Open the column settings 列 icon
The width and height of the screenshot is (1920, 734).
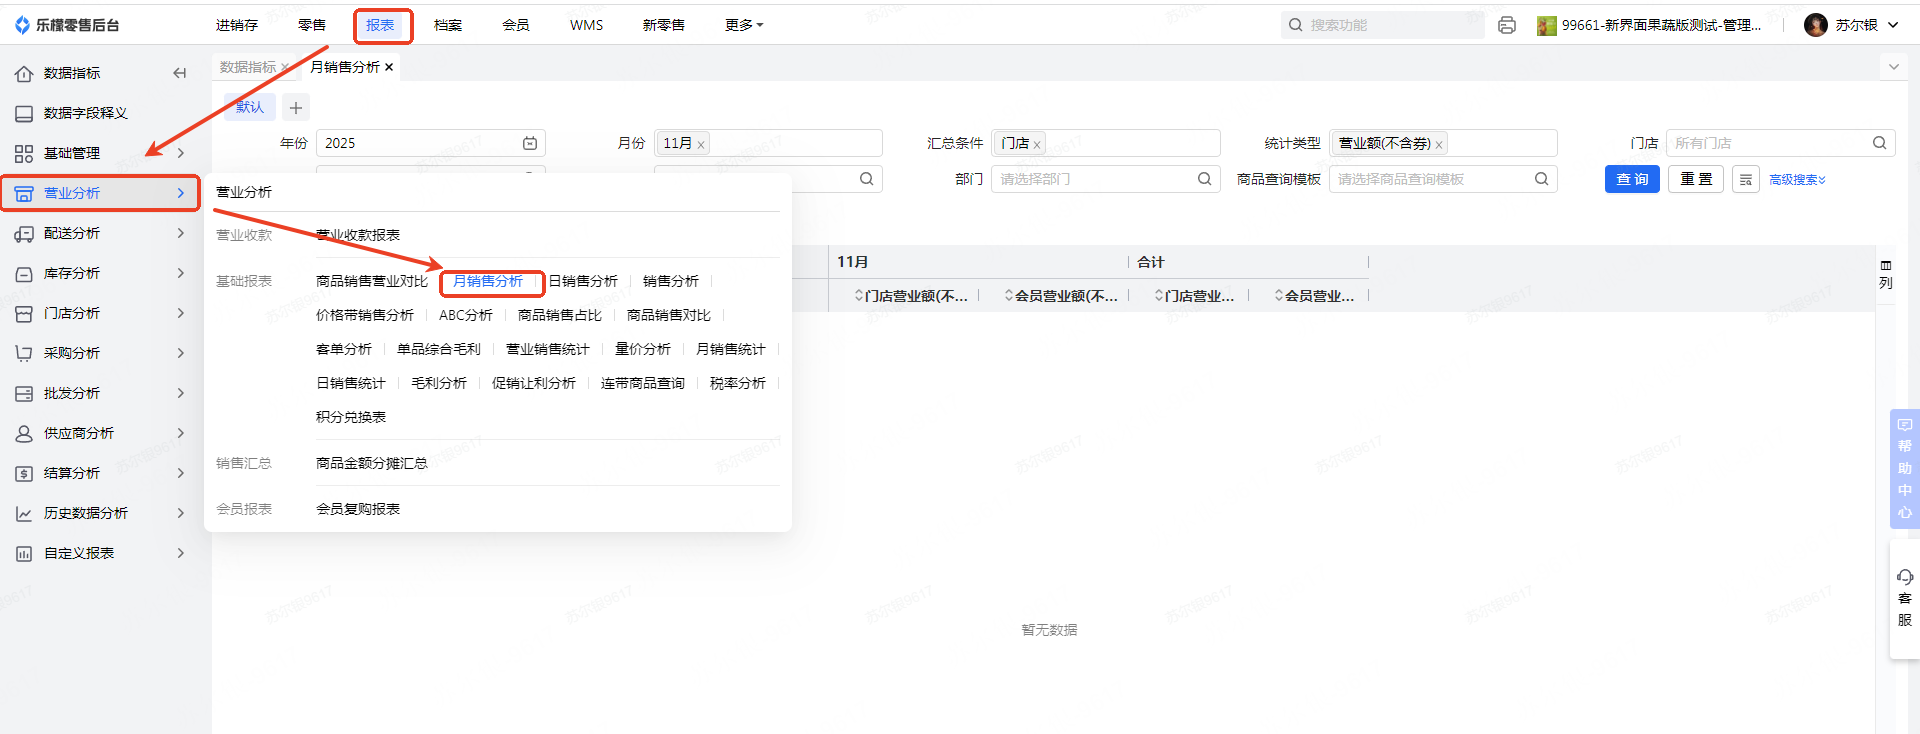[1886, 274]
